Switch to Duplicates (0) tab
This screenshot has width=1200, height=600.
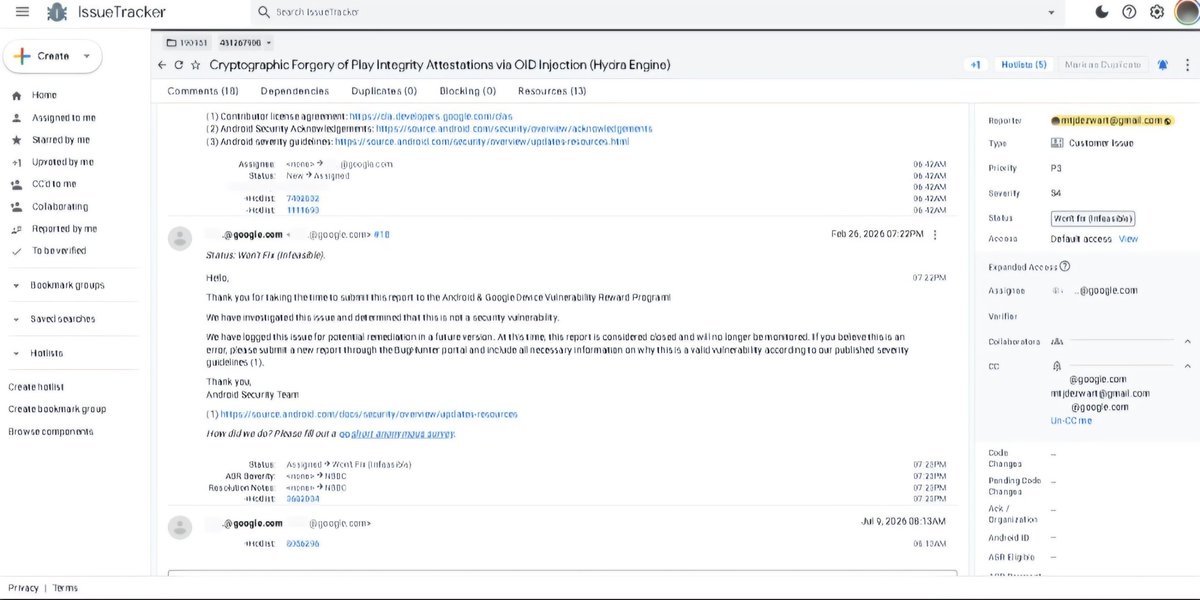click(x=383, y=91)
